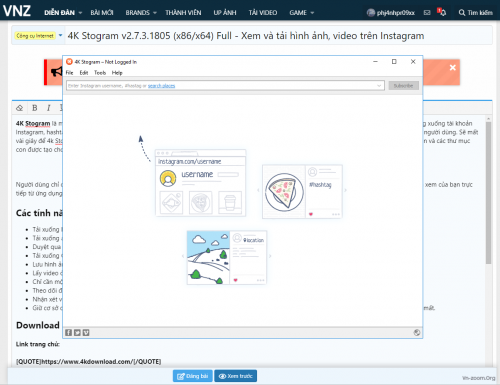Expand the BRANDS dropdown arrow
Screen dimensions: 500x385
coord(155,13)
